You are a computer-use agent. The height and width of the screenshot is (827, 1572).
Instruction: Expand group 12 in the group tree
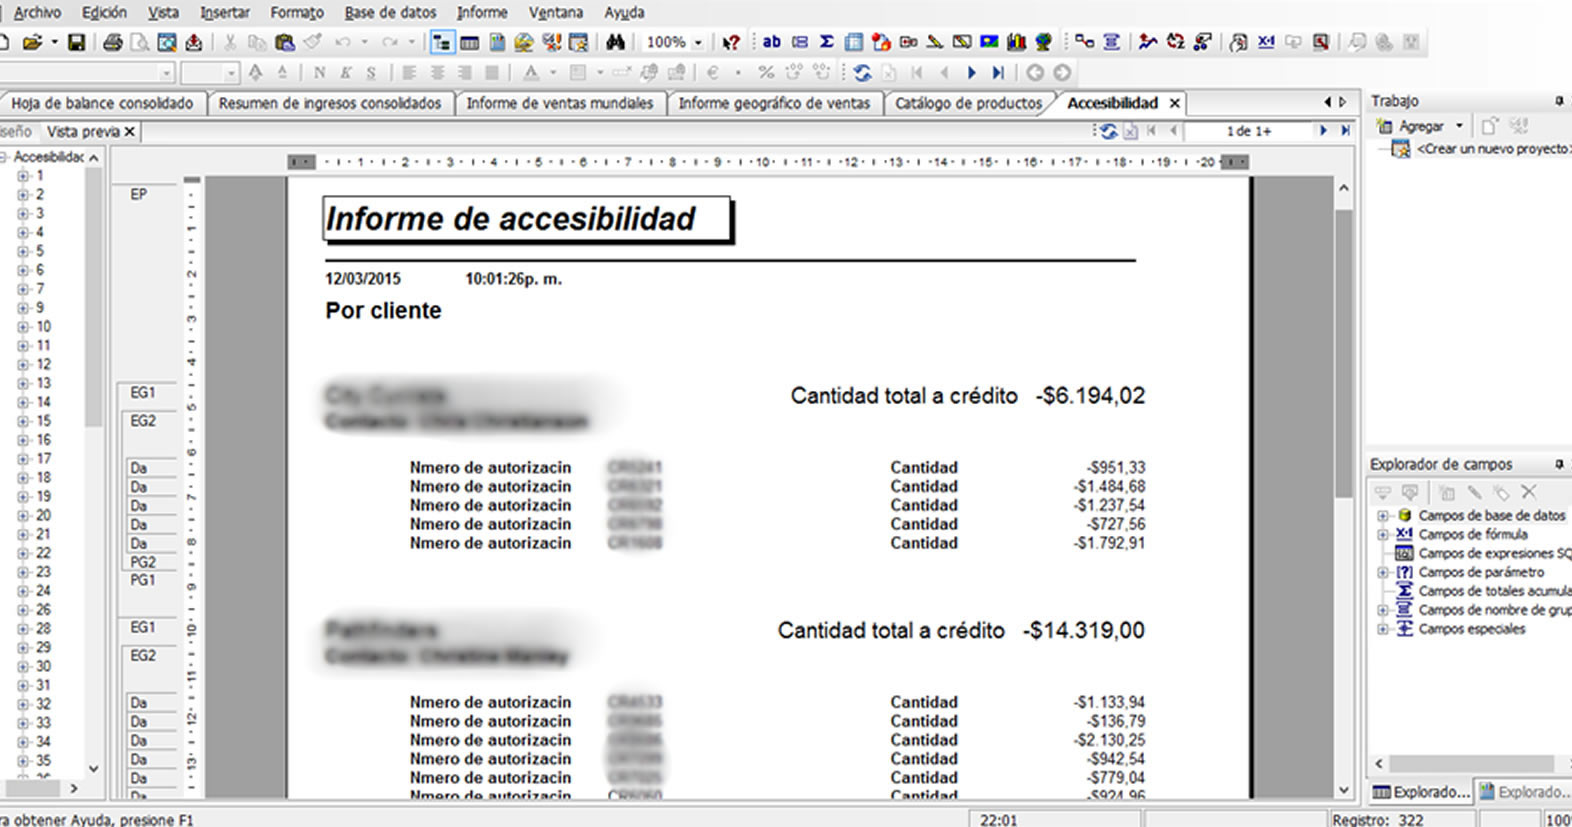(x=22, y=365)
